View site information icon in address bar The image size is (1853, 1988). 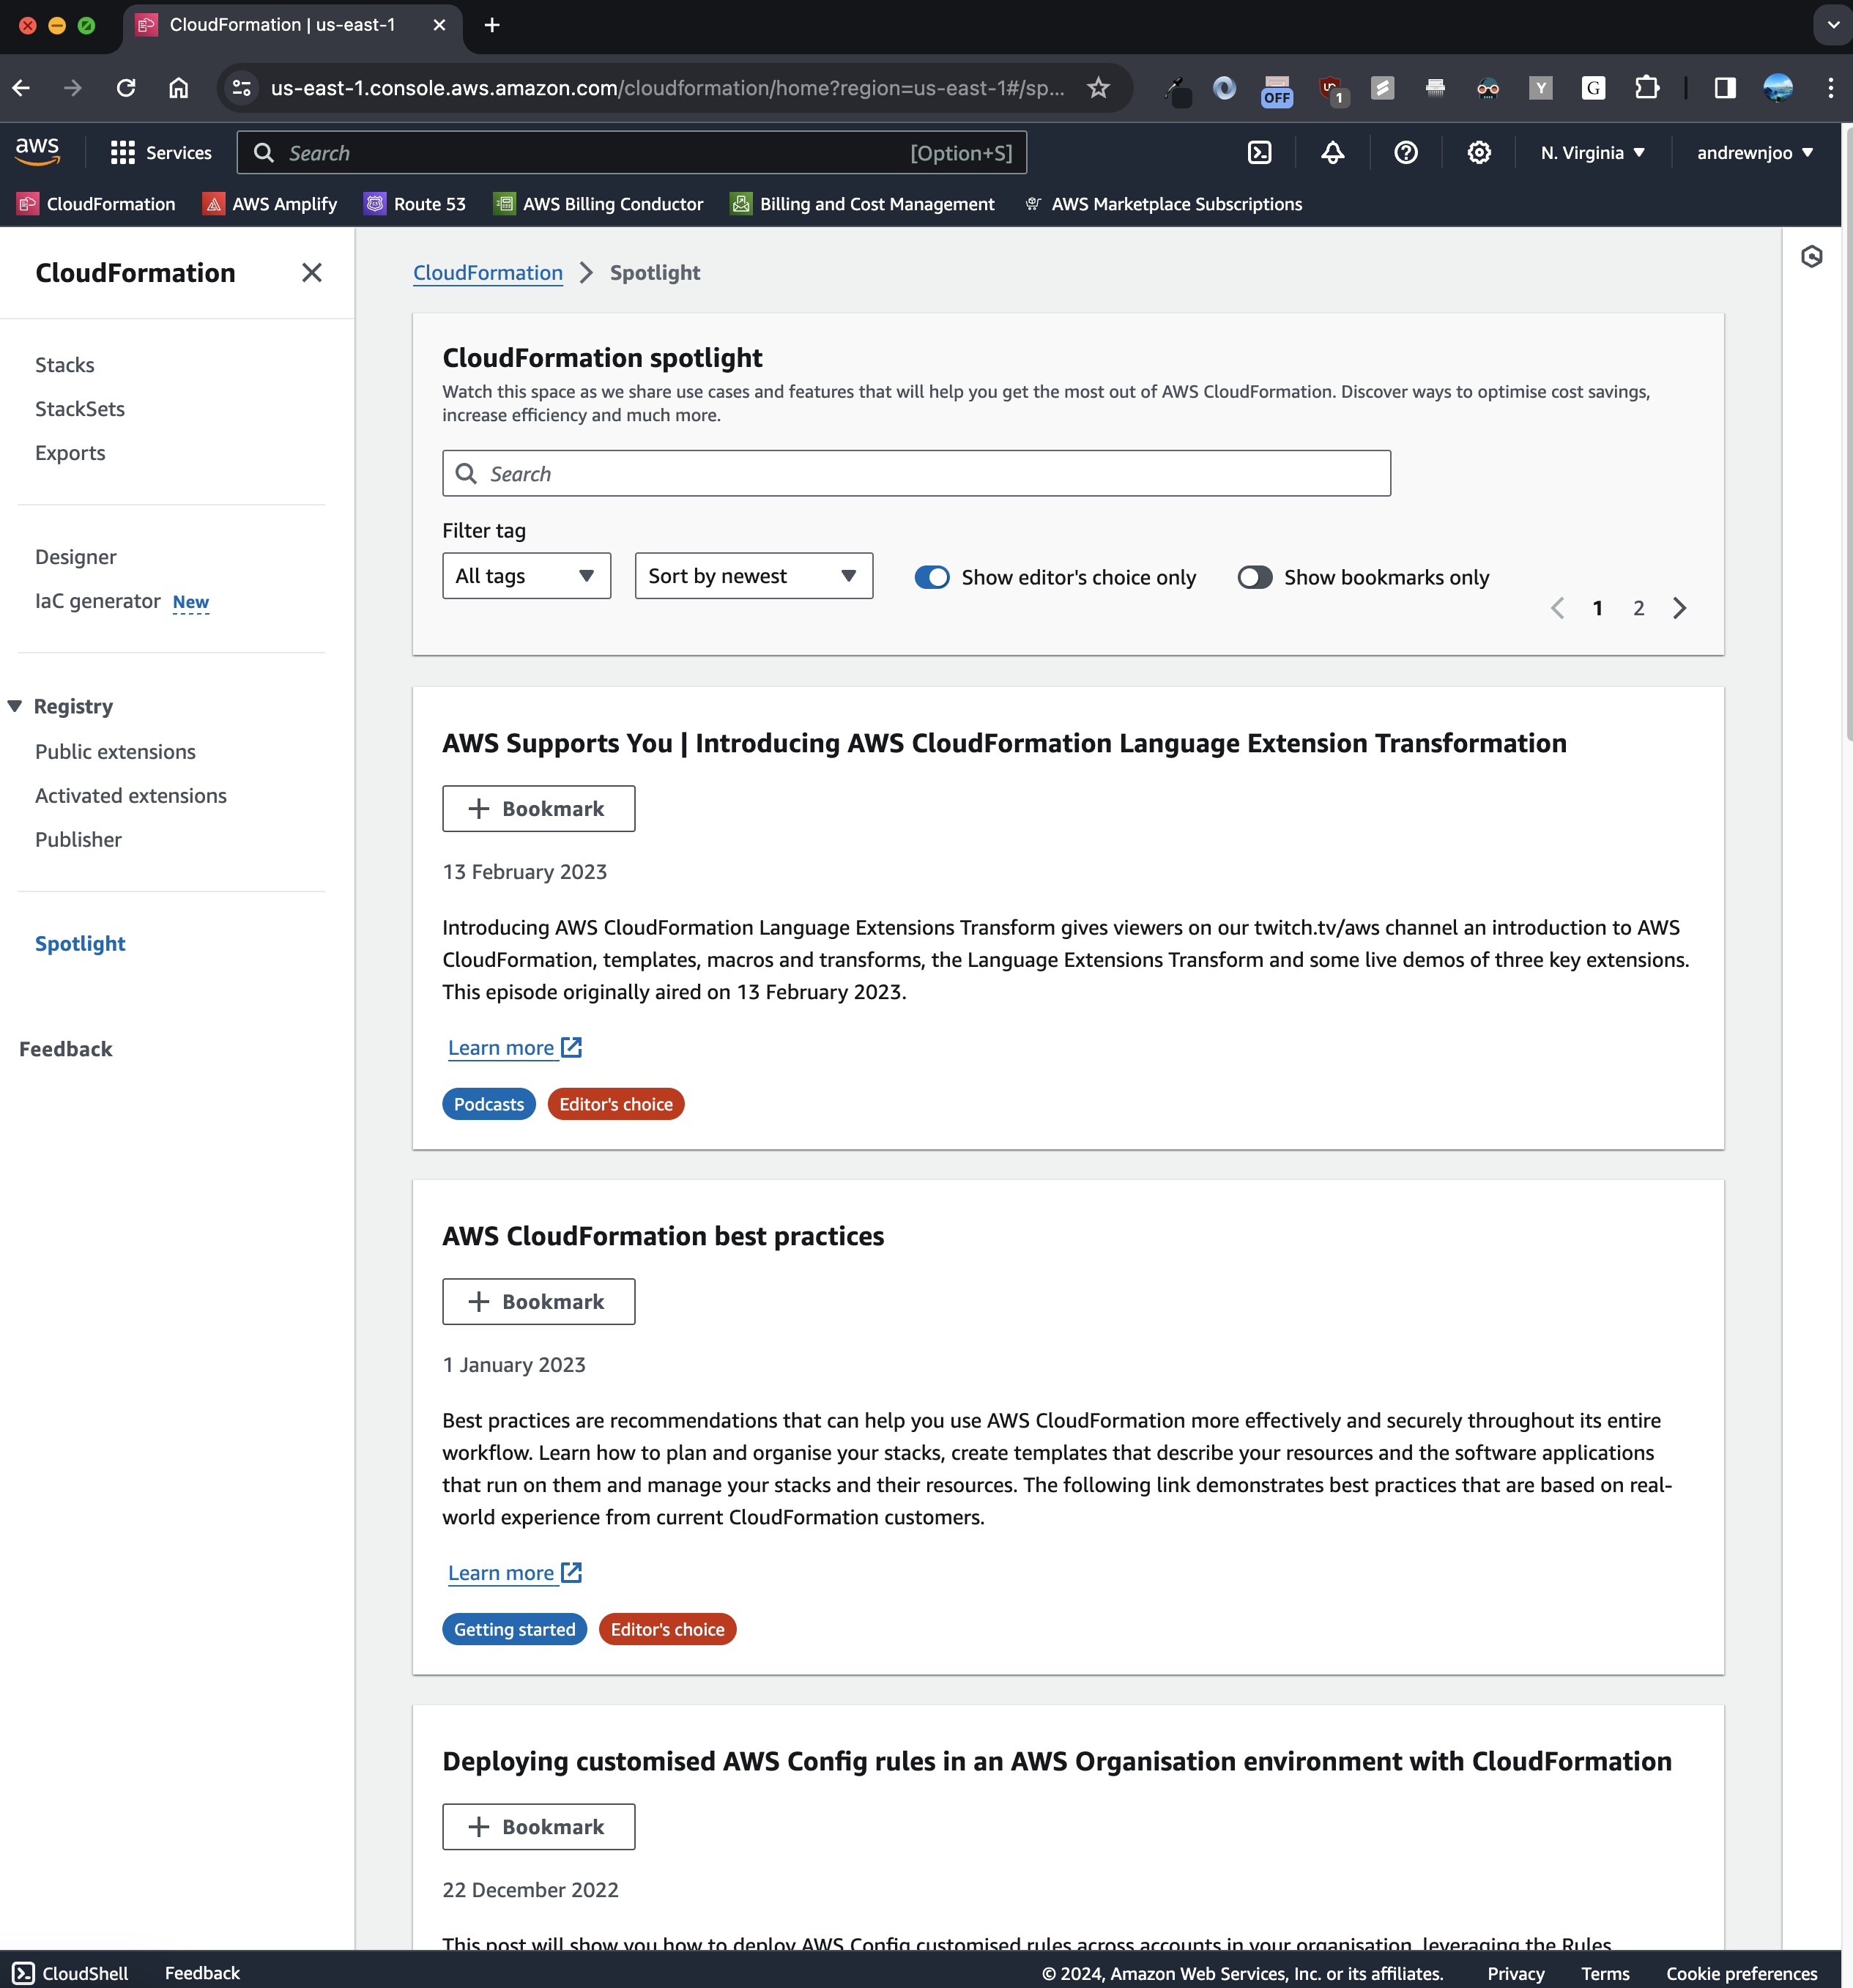241,88
